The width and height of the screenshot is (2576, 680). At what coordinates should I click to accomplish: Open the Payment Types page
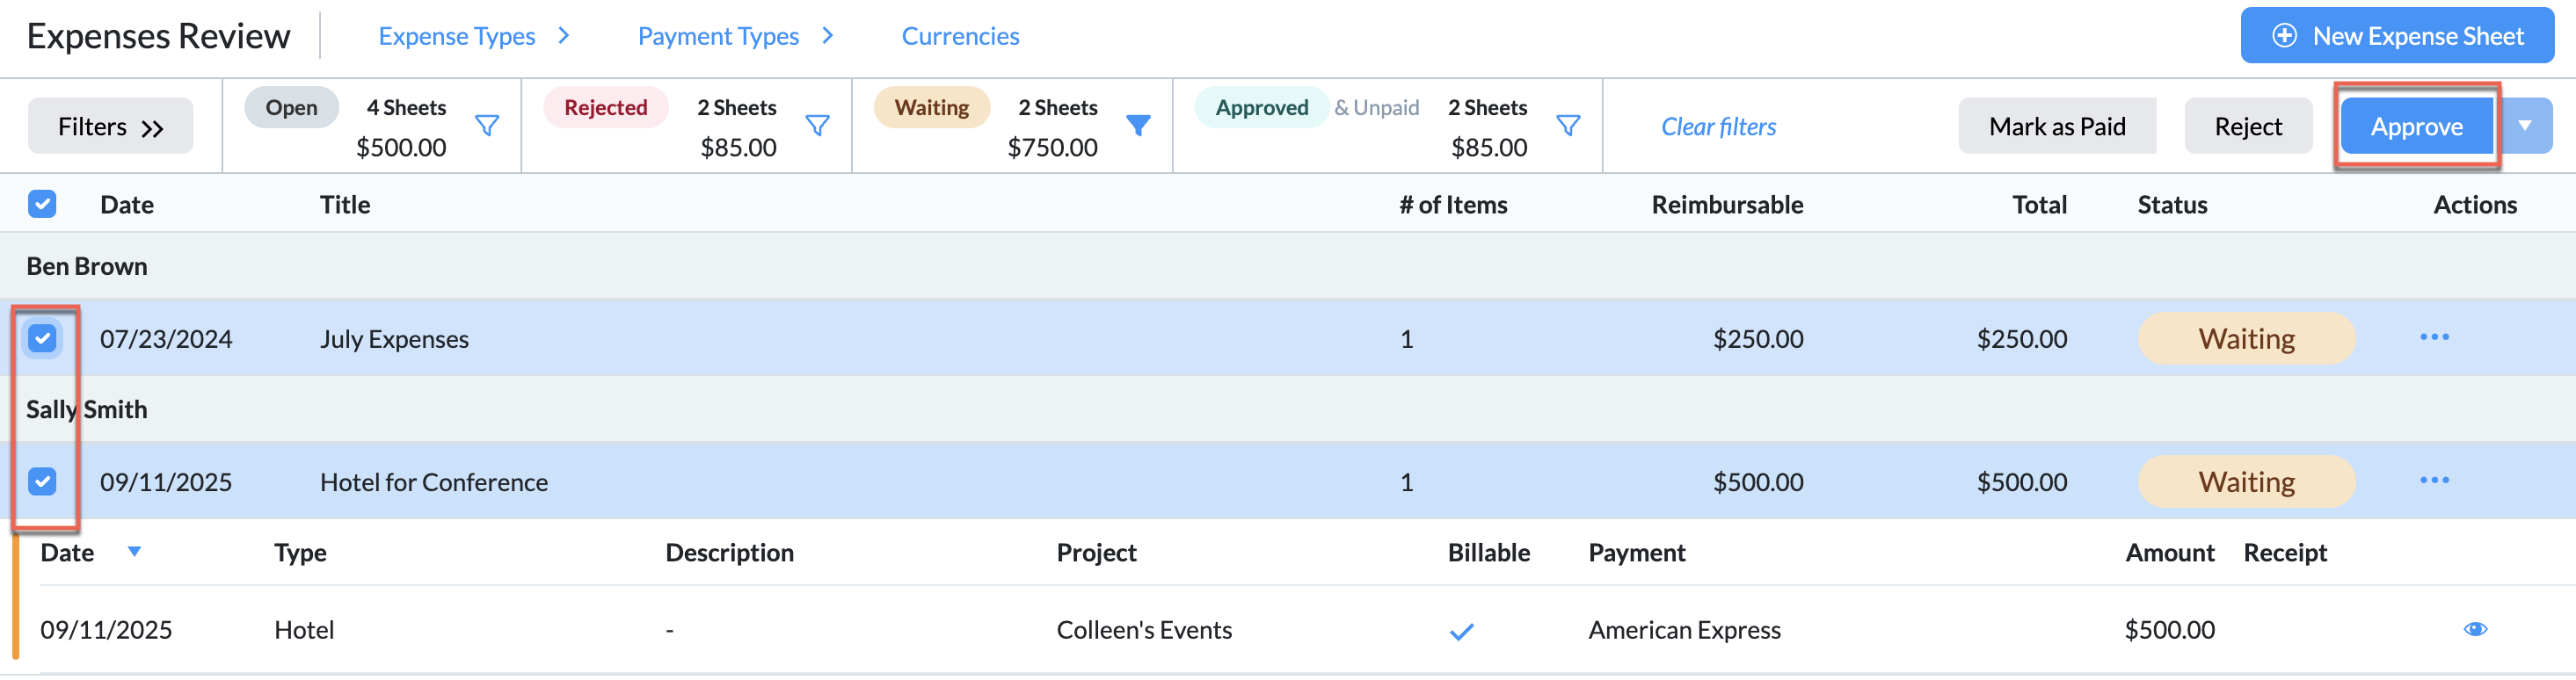pyautogui.click(x=718, y=36)
